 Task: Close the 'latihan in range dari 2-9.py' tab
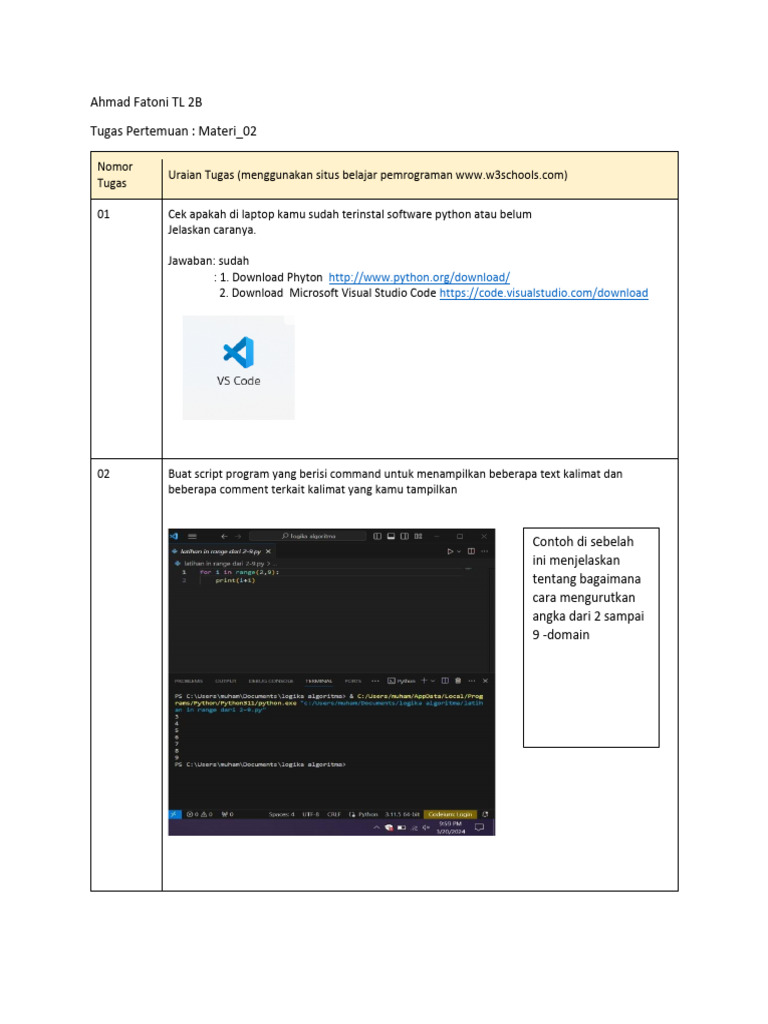268,552
